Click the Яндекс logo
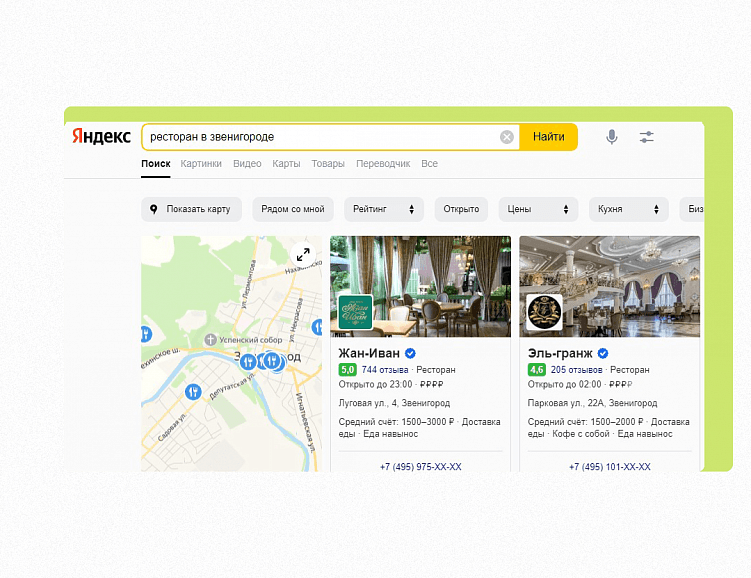Image resolution: width=751 pixels, height=578 pixels. (x=101, y=136)
